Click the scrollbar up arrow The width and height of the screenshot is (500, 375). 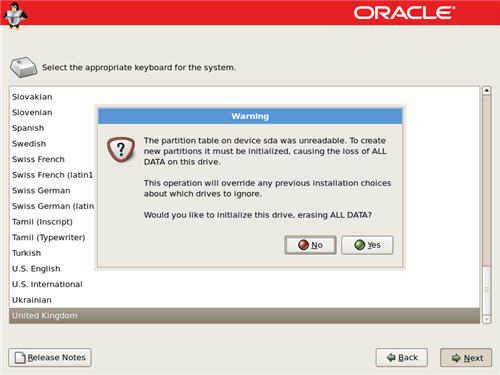487,91
